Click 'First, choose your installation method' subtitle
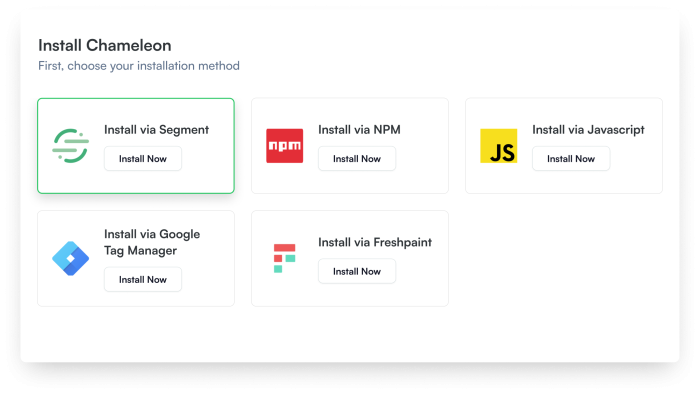 point(139,66)
